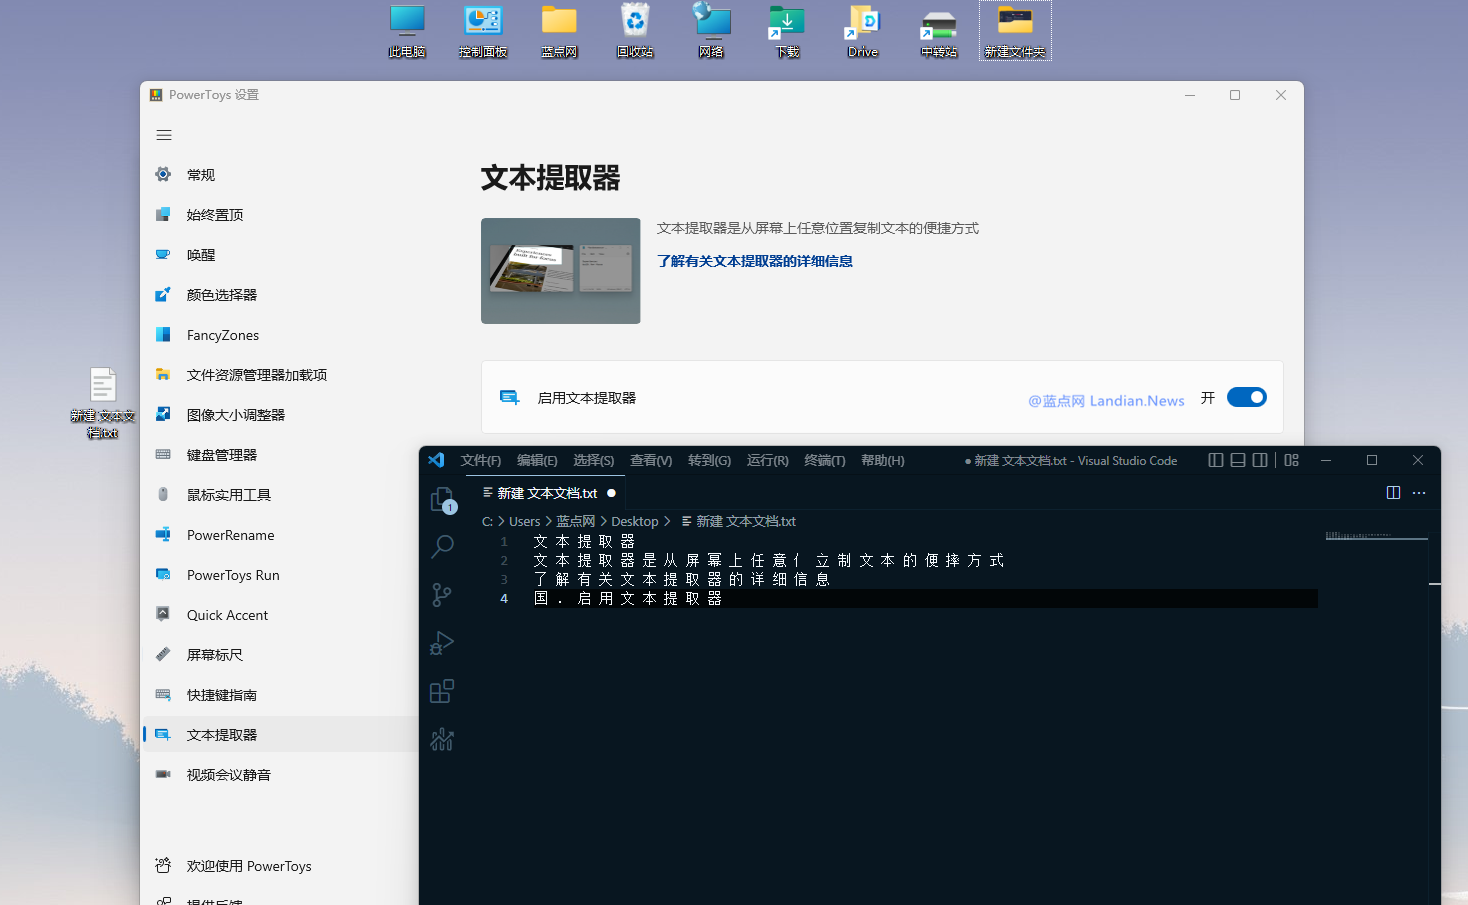This screenshot has height=905, width=1468.
Task: Click the VS Code editor minimap
Action: 1377,536
